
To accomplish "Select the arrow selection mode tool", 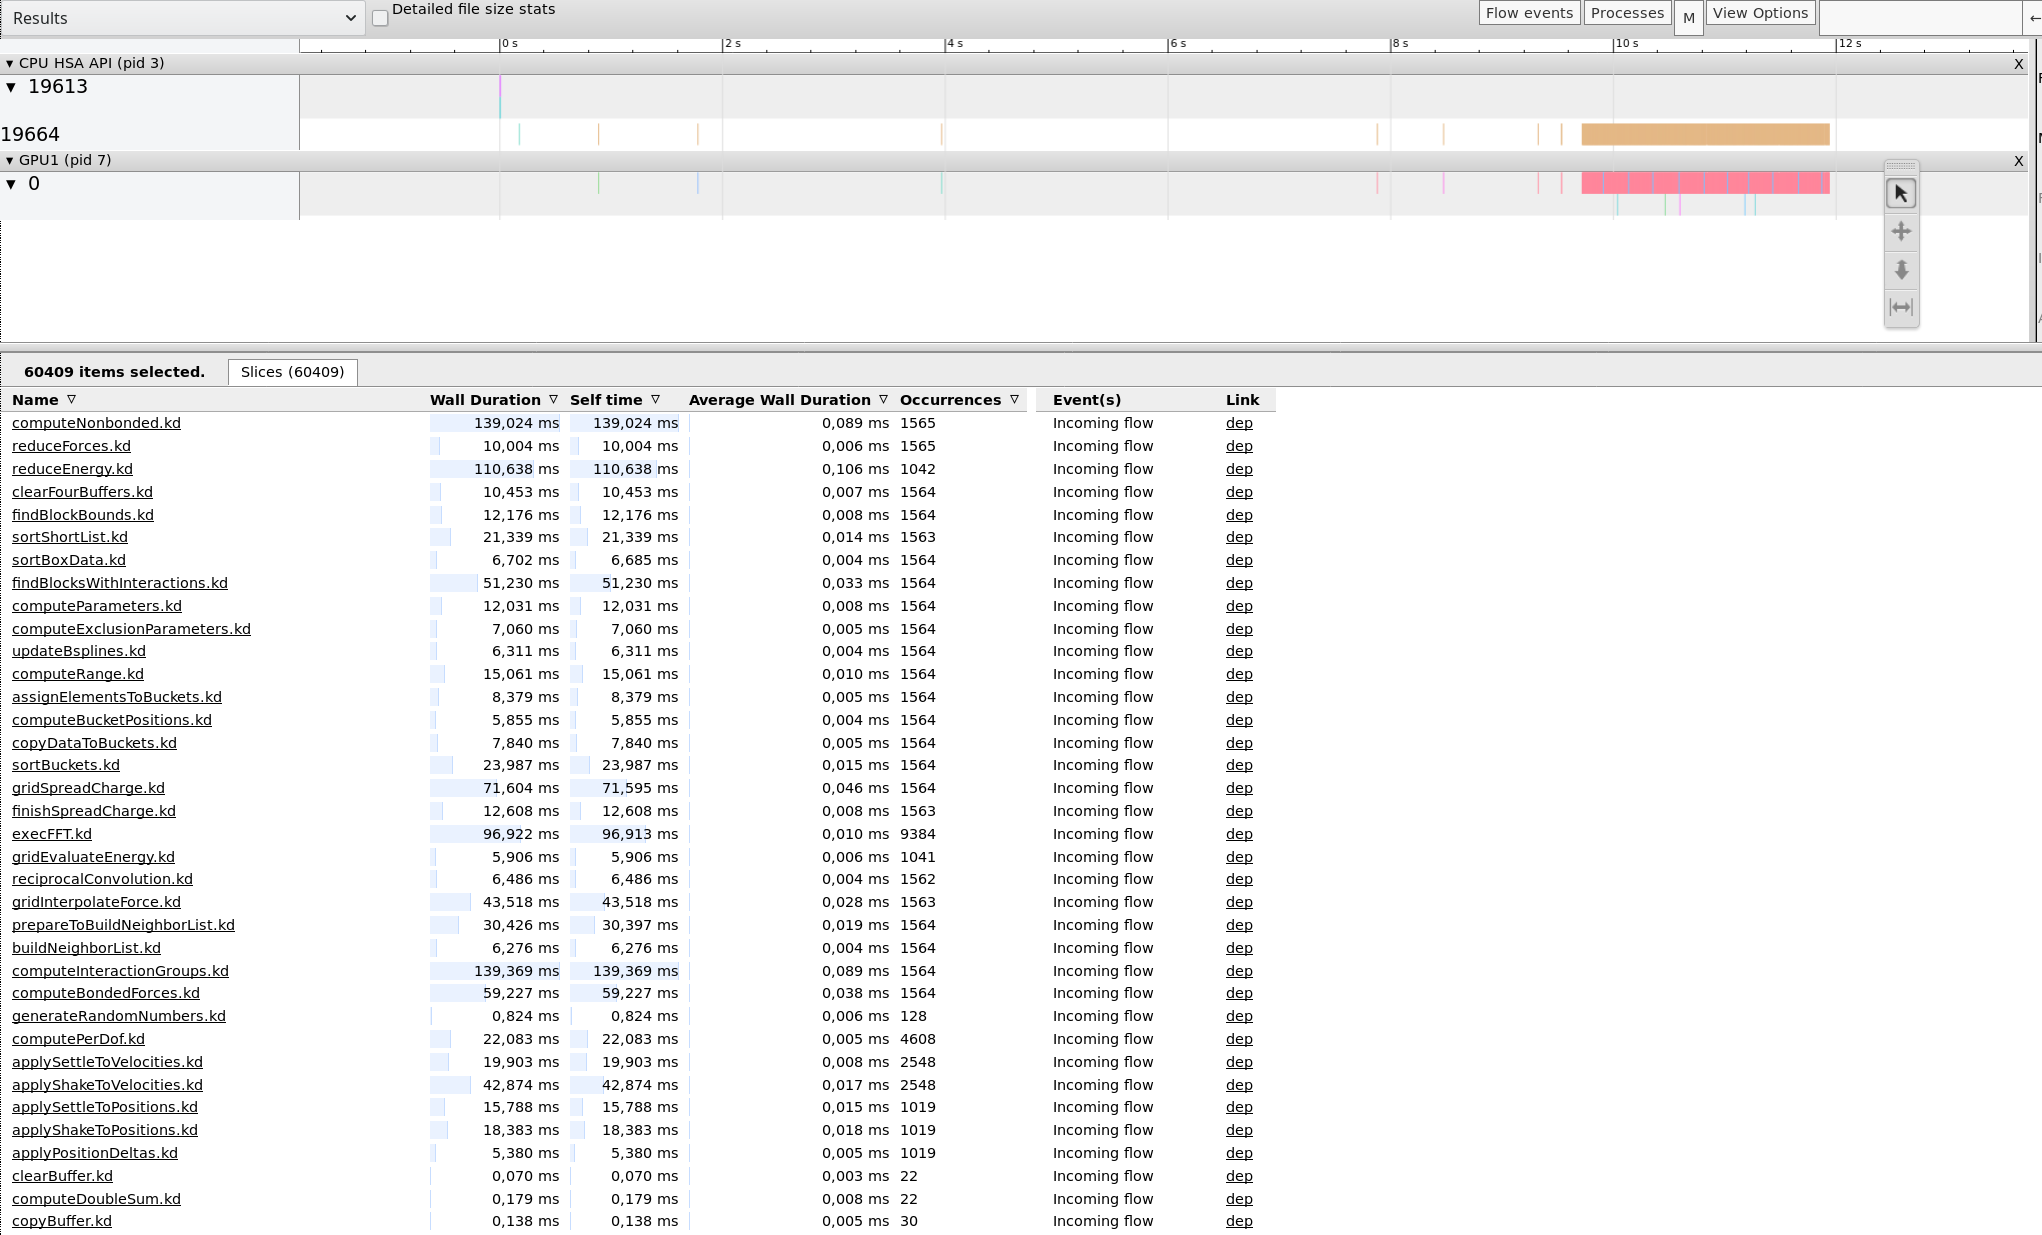I will 1901,193.
